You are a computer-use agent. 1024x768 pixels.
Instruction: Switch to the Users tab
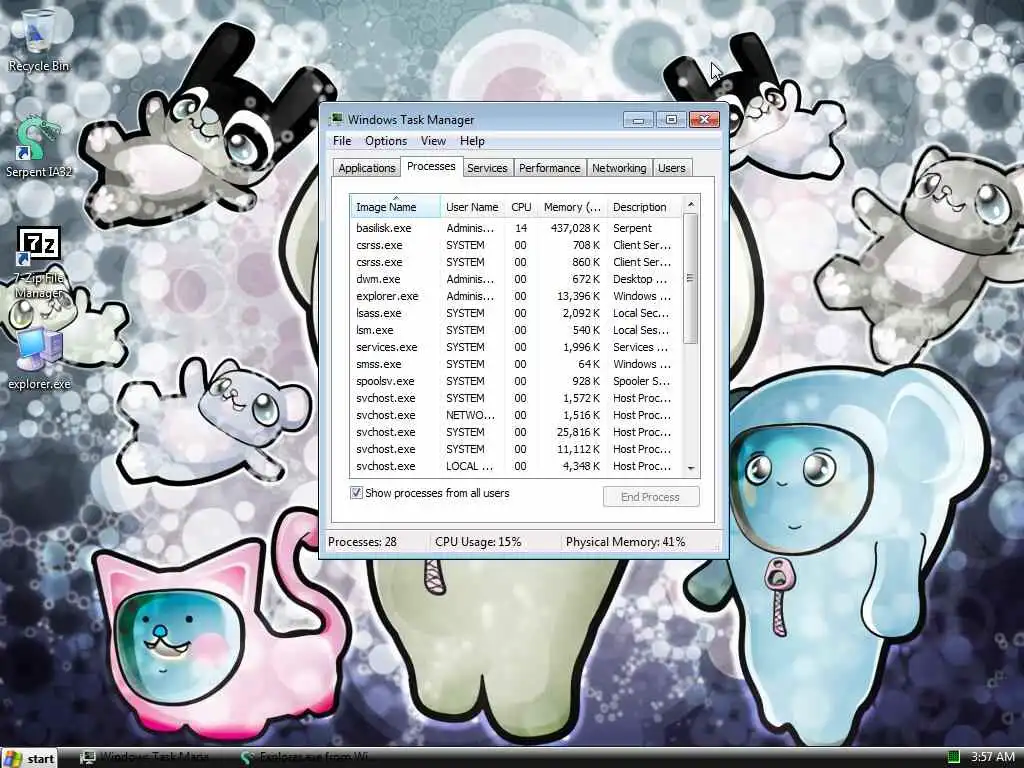tap(671, 168)
